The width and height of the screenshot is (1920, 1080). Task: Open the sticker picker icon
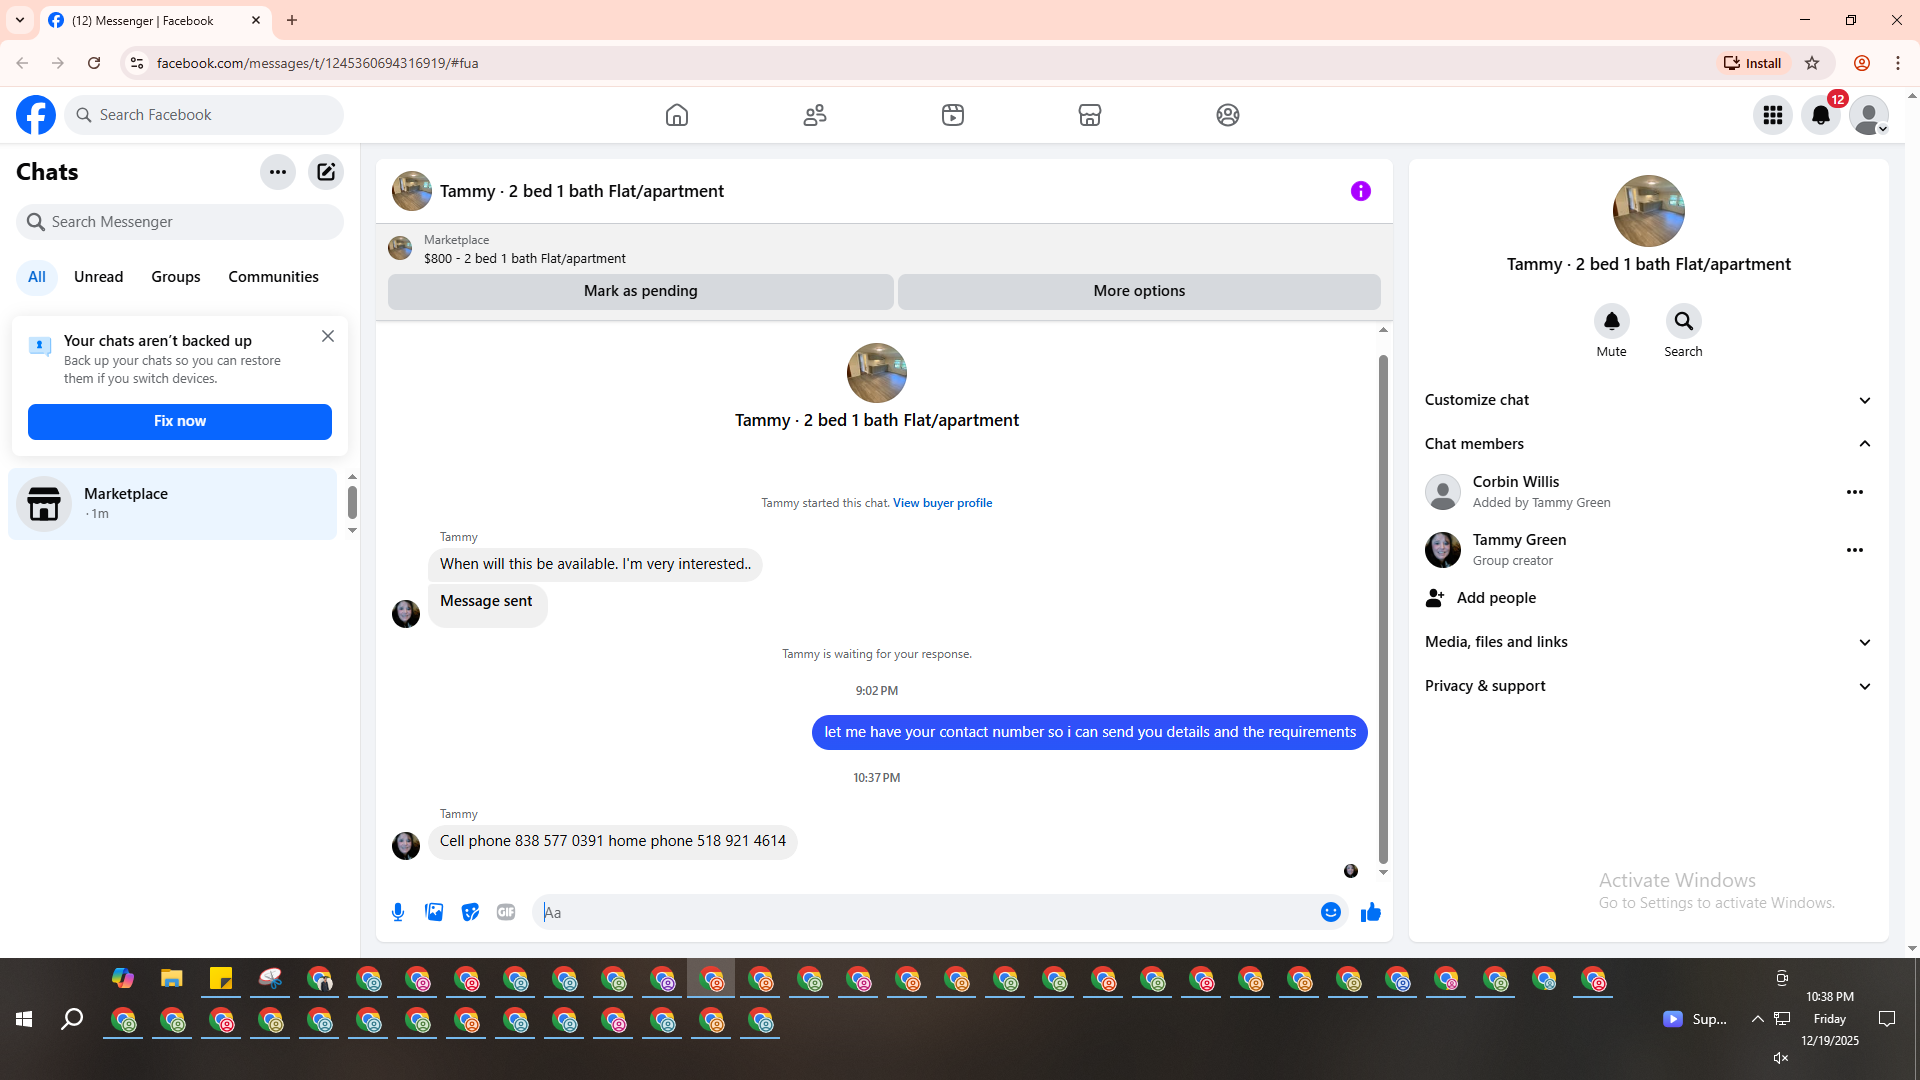pos(470,912)
